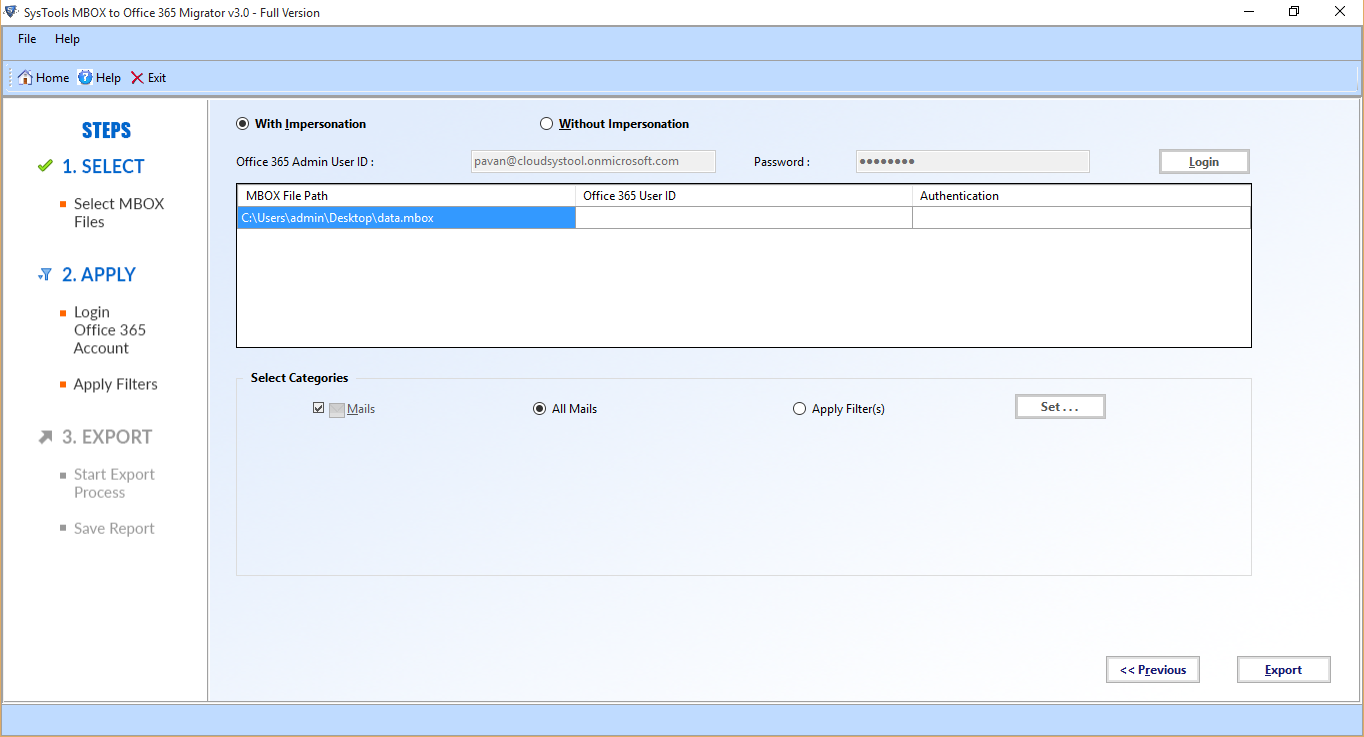This screenshot has width=1364, height=737.
Task: Select the Without Impersonation radio button
Action: pyautogui.click(x=546, y=124)
